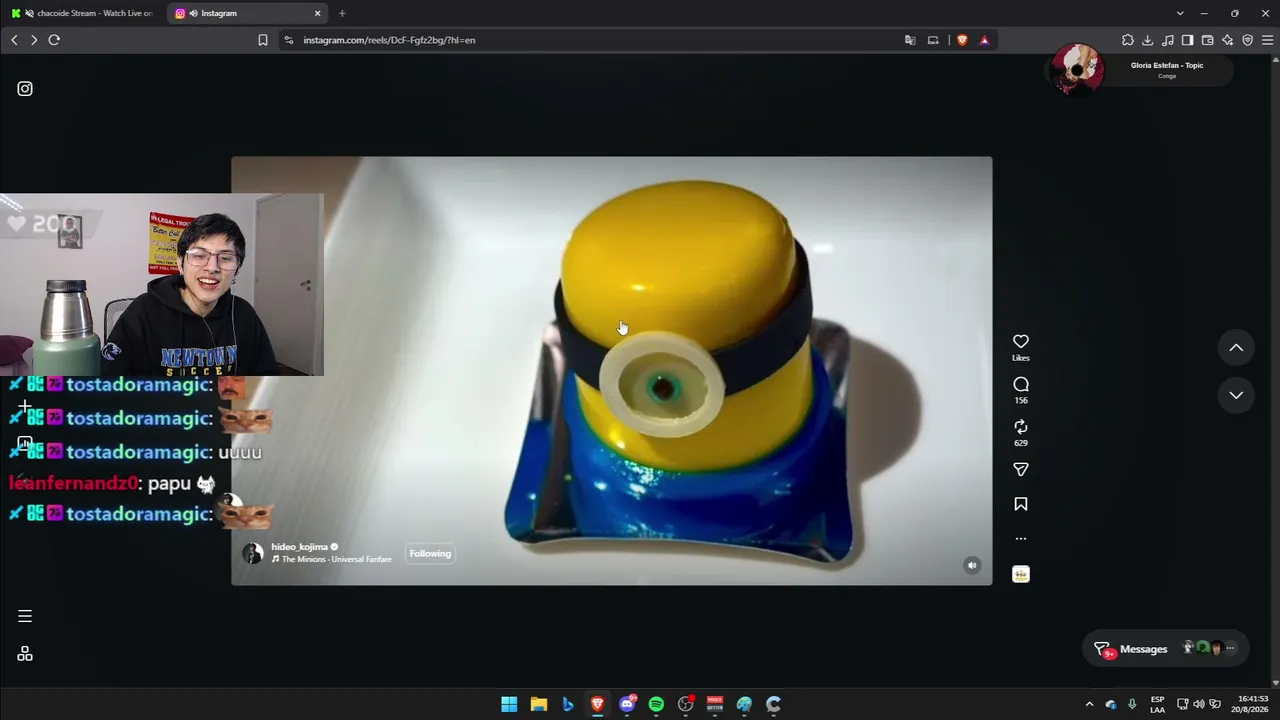This screenshot has height=720, width=1280.
Task: Show hidden system tray icons
Action: (x=1089, y=704)
